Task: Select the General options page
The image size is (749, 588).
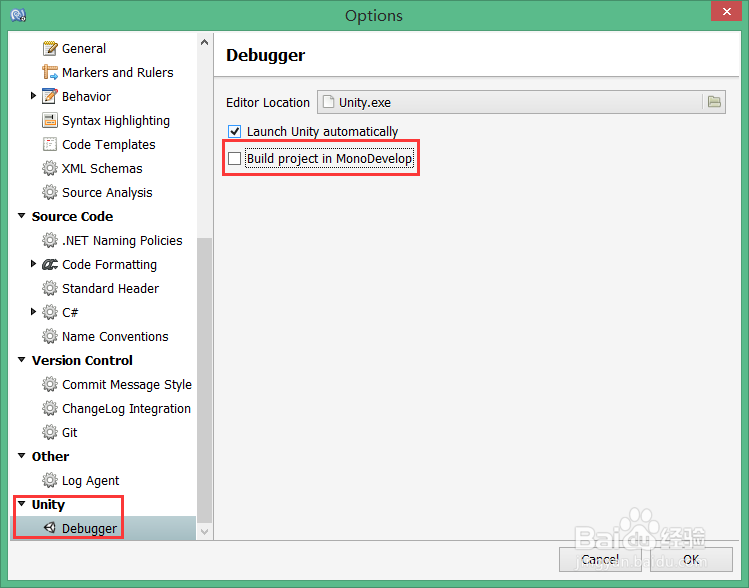Action: pos(84,49)
